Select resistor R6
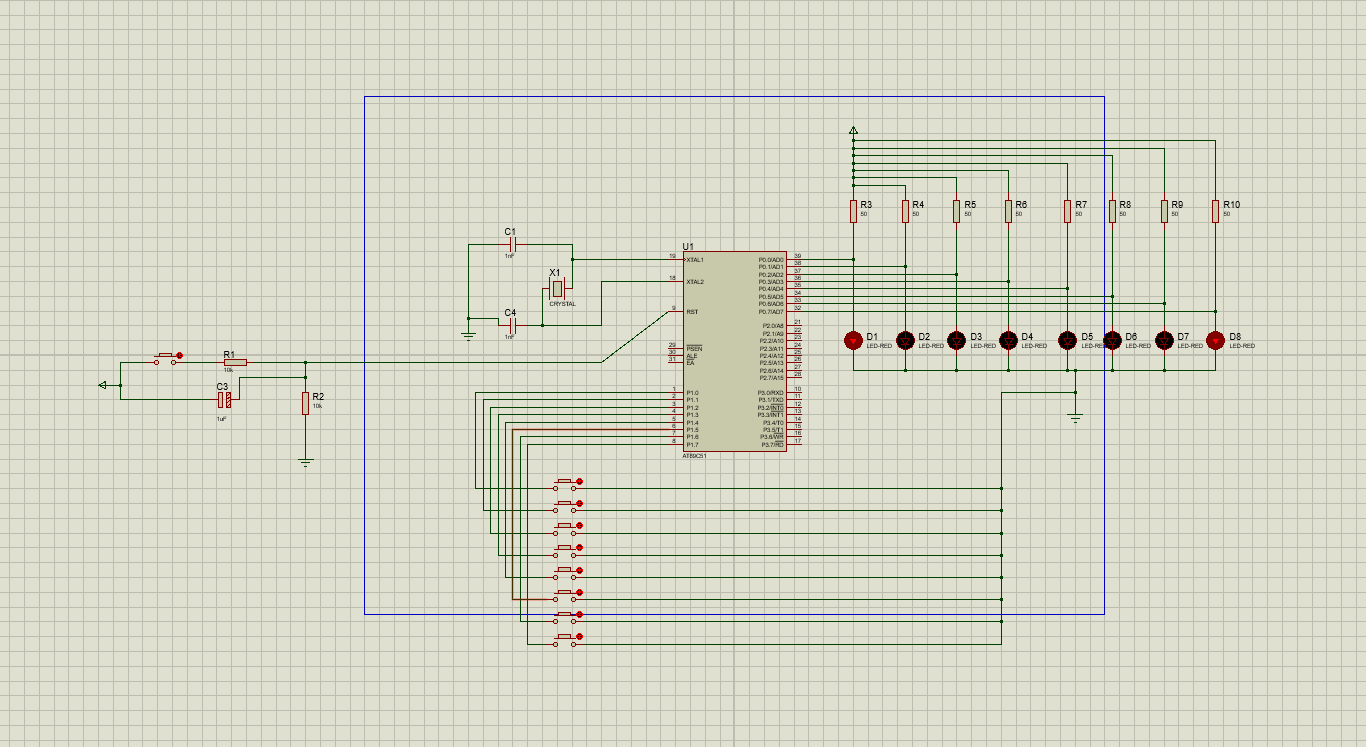This screenshot has height=747, width=1366. [x=1008, y=211]
